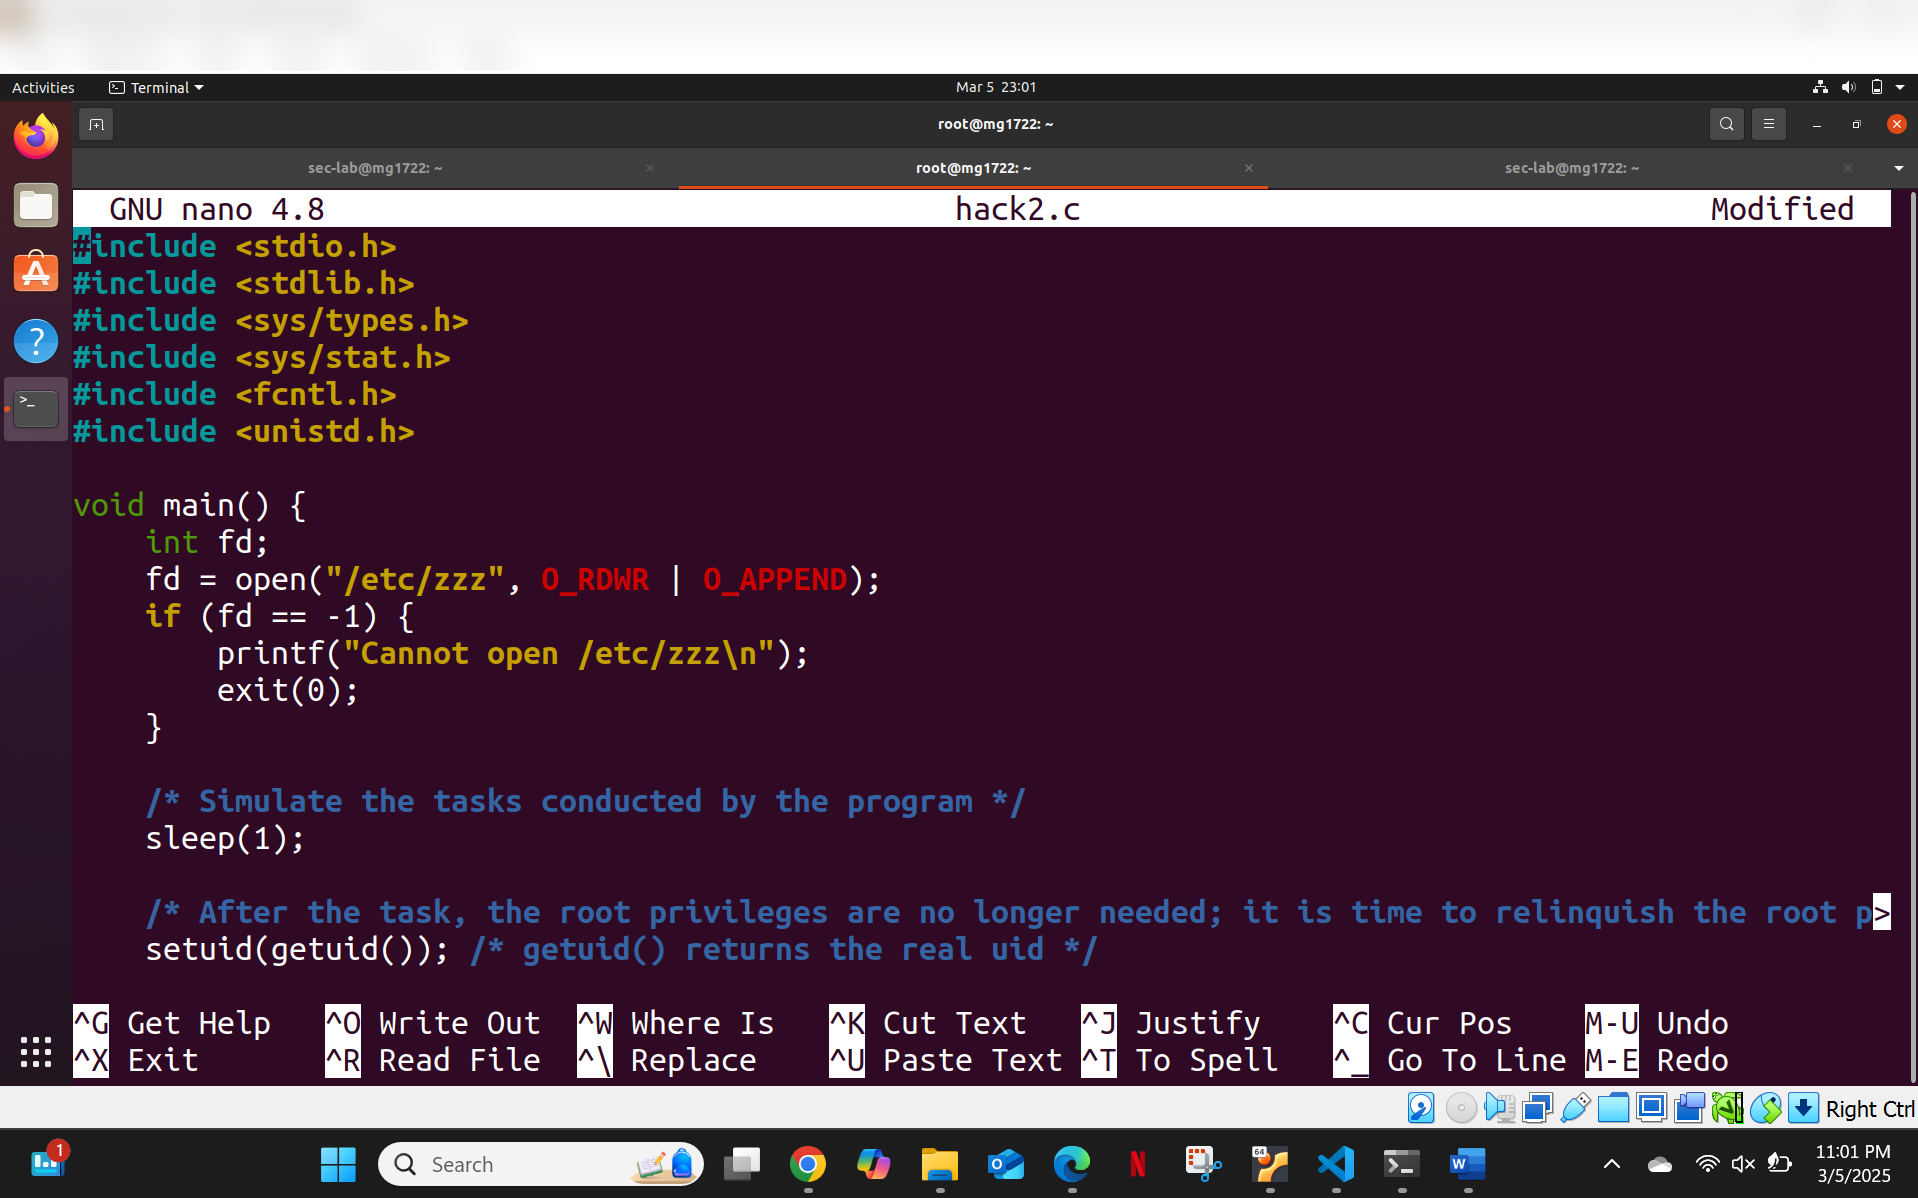Screen dimensions: 1918x1198
Task: Open Firefox from the Ubuntu dock
Action: [36, 136]
